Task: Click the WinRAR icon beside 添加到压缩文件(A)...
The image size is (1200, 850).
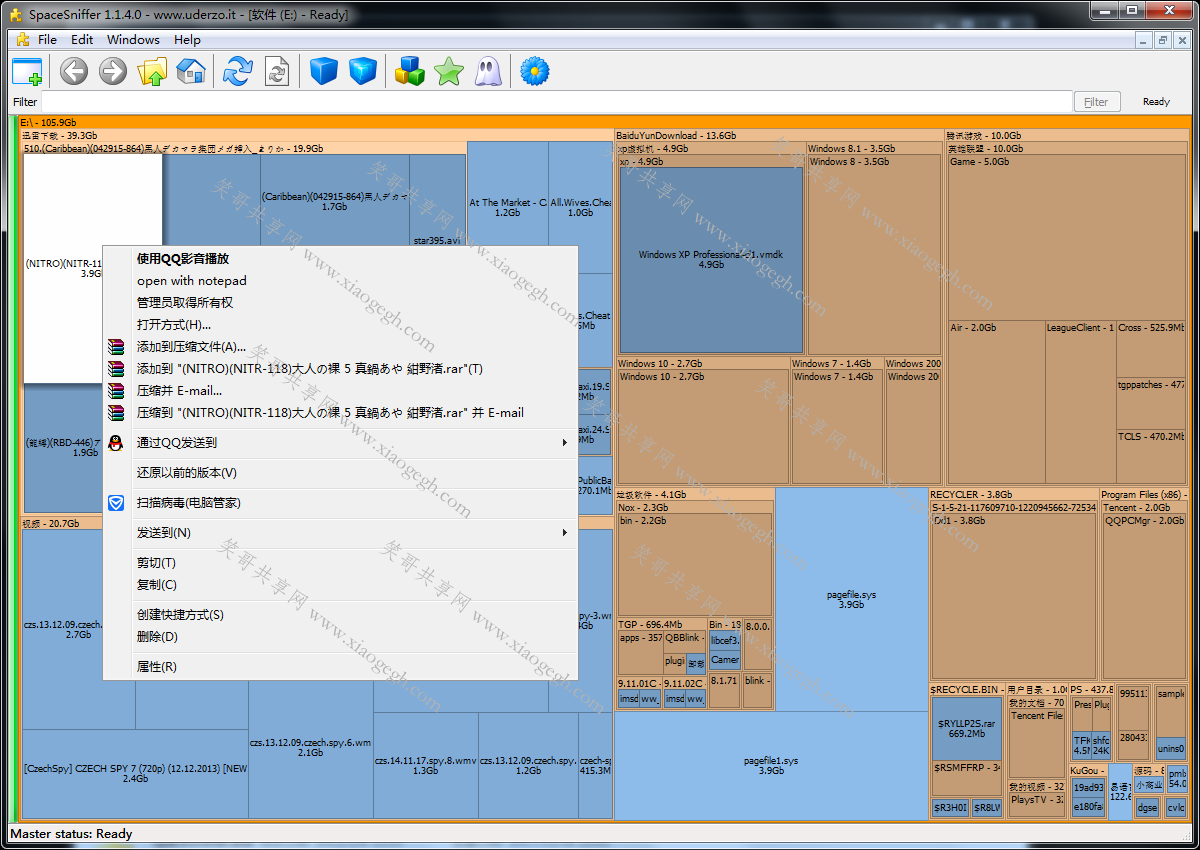Action: (x=116, y=347)
